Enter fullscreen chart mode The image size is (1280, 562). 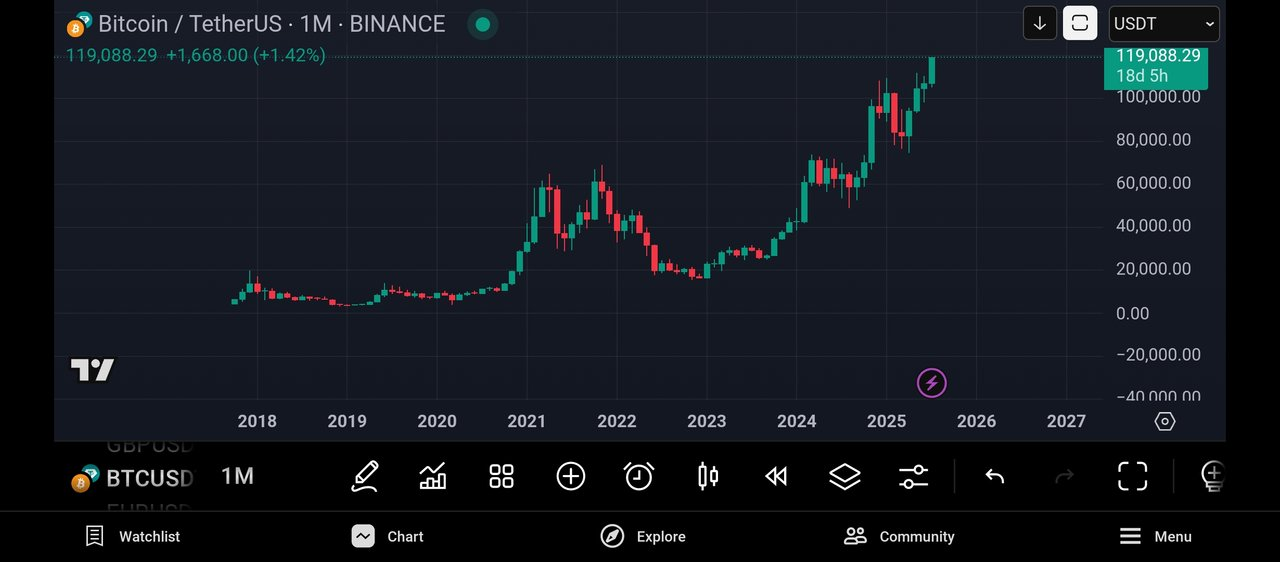1132,476
